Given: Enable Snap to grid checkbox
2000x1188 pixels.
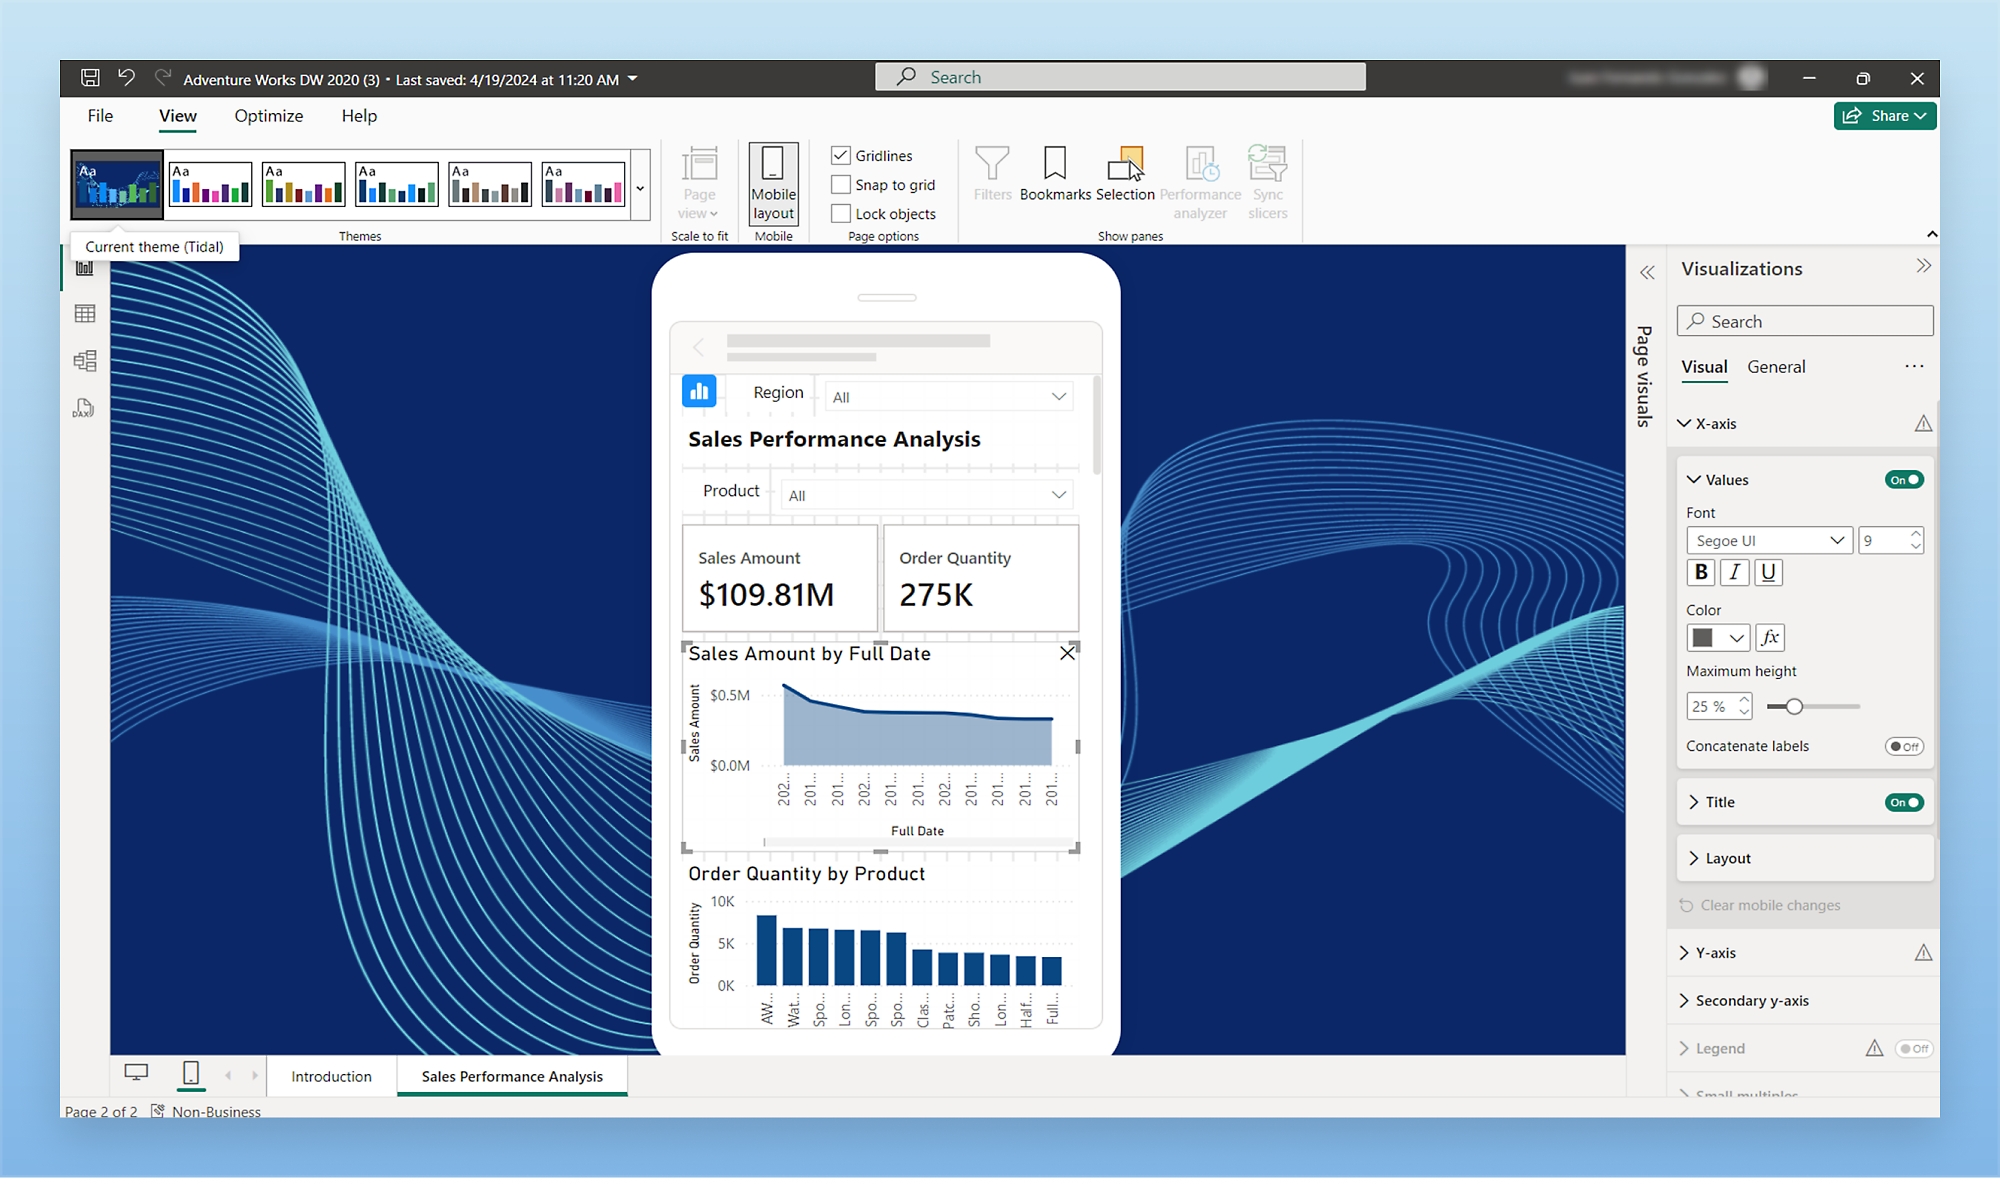Looking at the screenshot, I should click(x=840, y=184).
